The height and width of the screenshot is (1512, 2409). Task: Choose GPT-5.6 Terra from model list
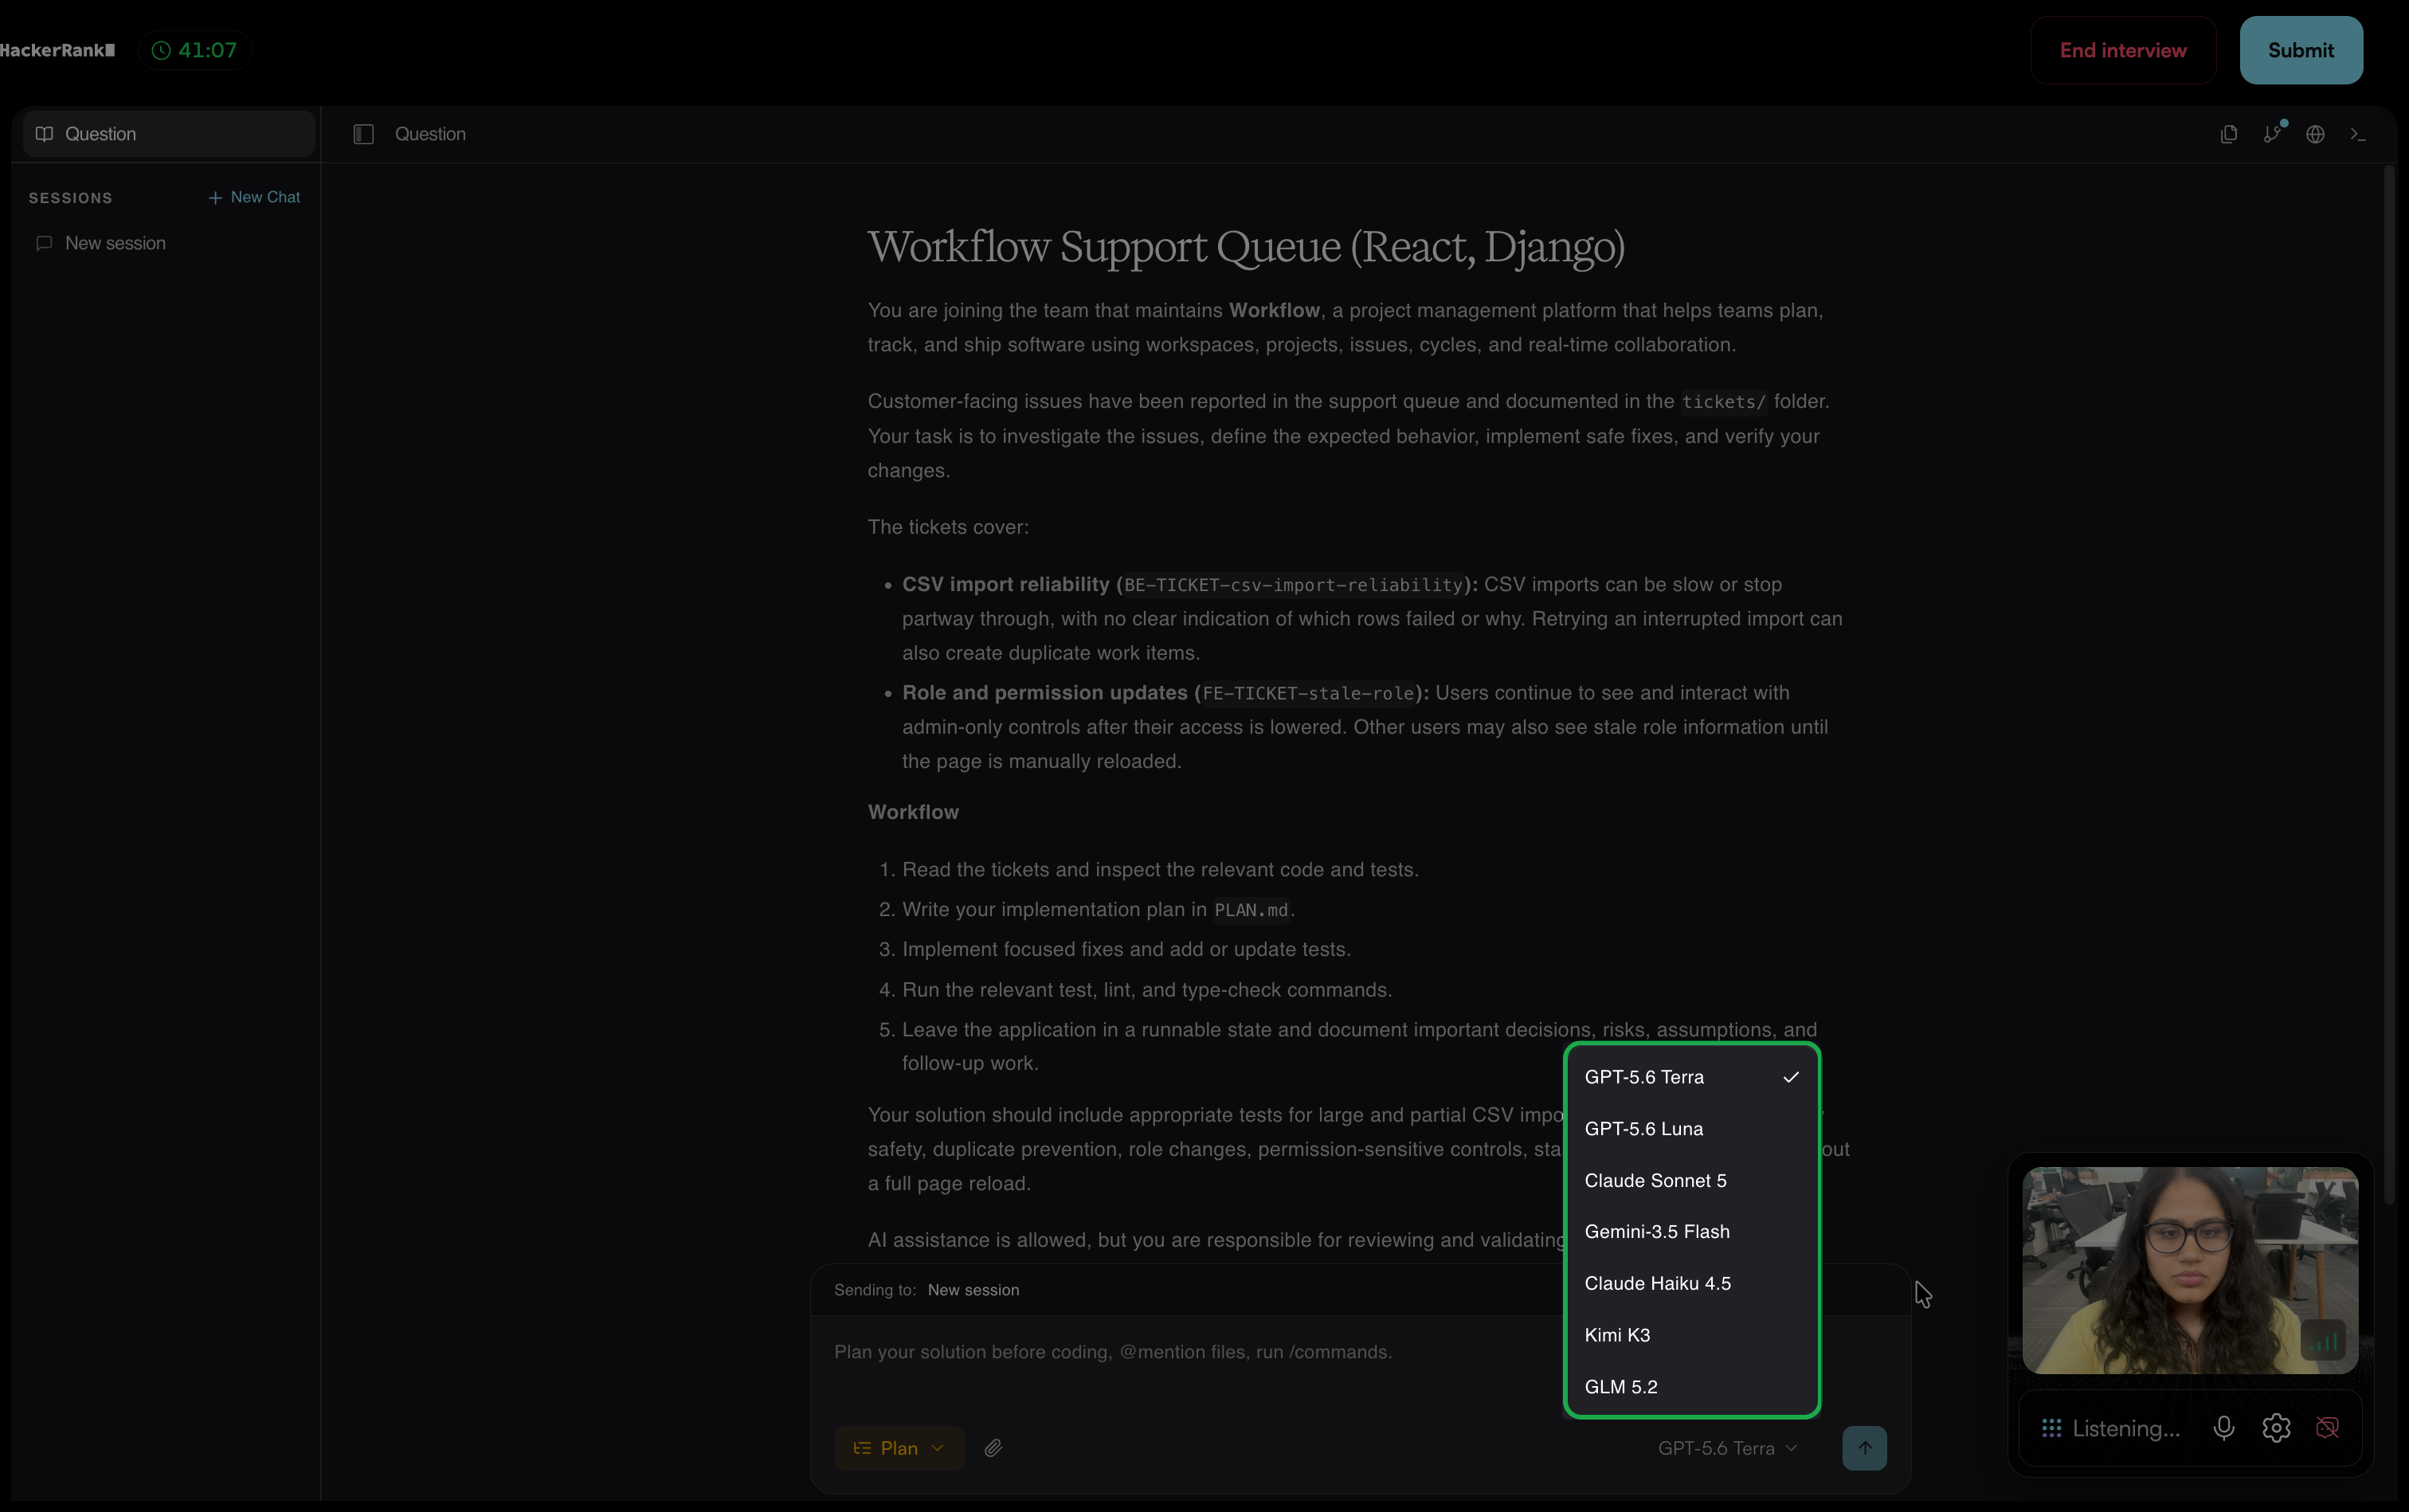tap(1692, 1077)
